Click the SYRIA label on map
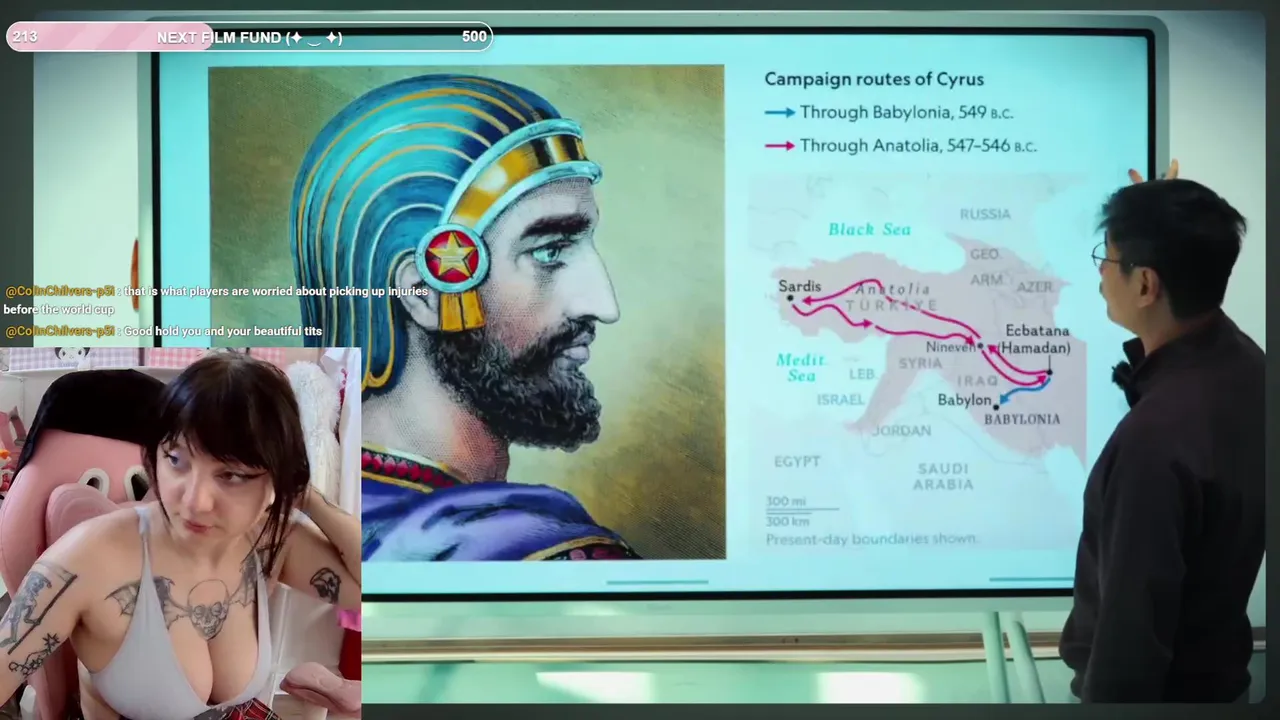The height and width of the screenshot is (720, 1280). tap(920, 363)
